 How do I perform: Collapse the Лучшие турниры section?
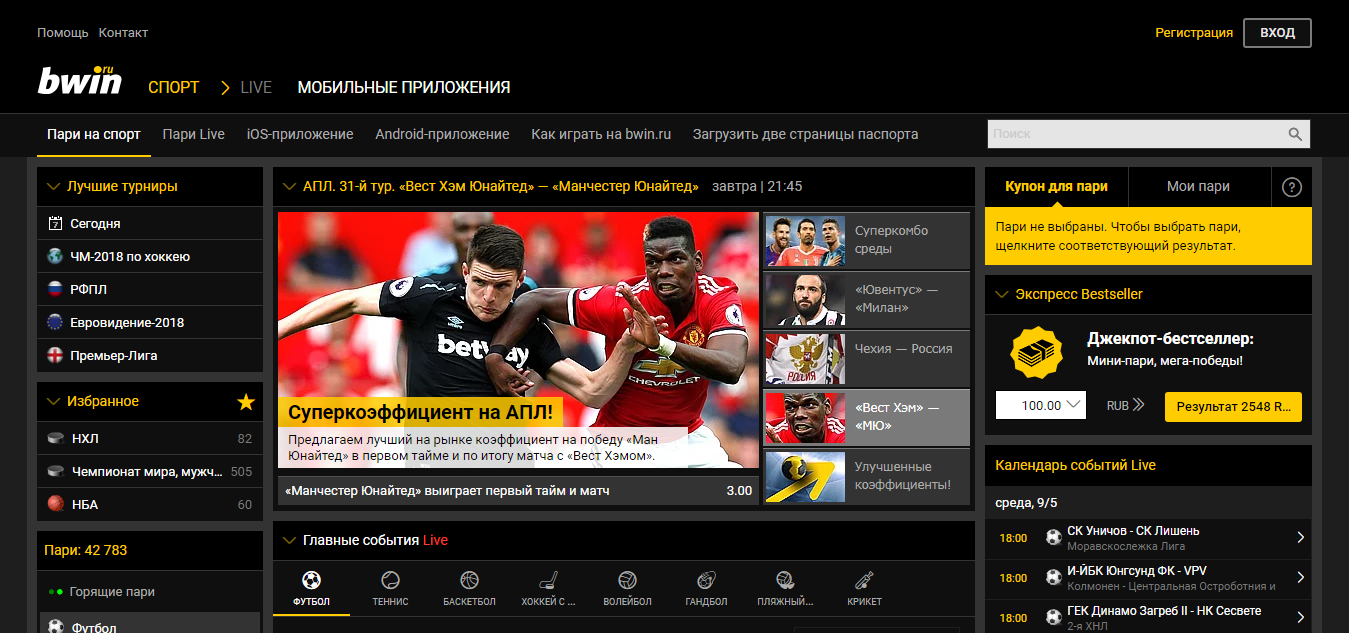pos(54,186)
